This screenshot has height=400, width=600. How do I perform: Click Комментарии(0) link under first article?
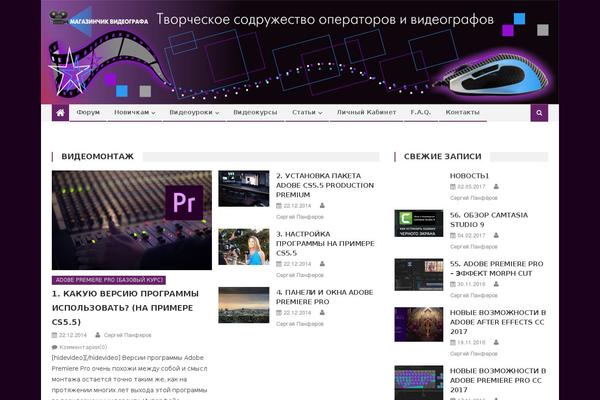83,347
